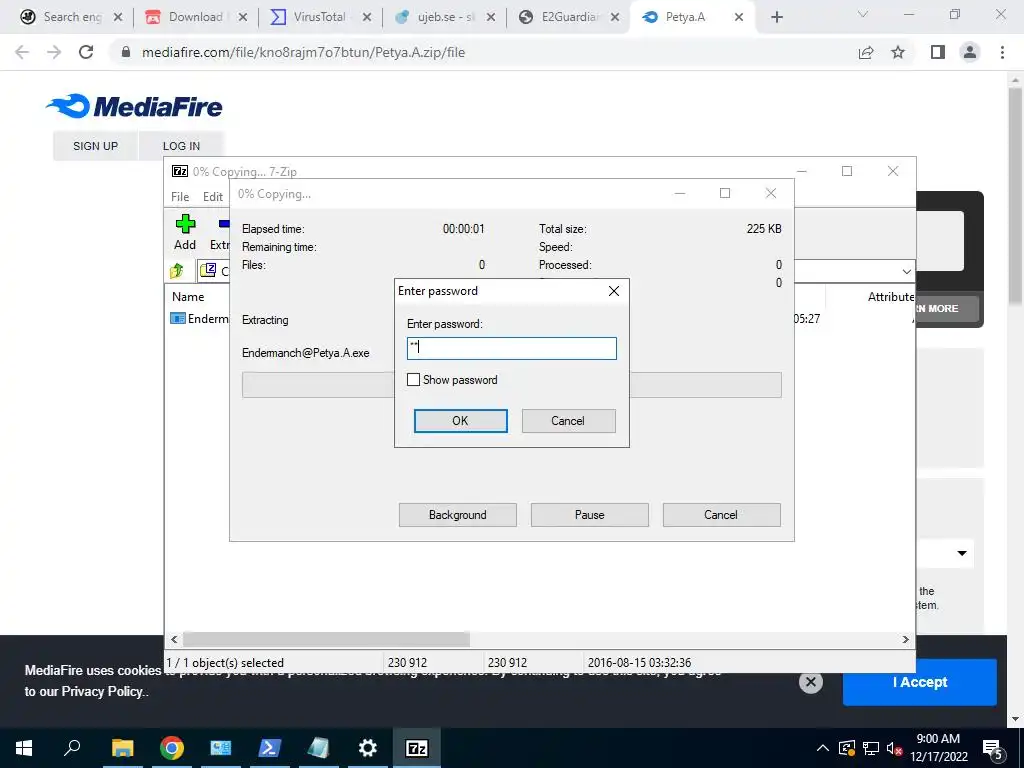Click the MediaFire logo
This screenshot has width=1024, height=768.
click(x=134, y=106)
